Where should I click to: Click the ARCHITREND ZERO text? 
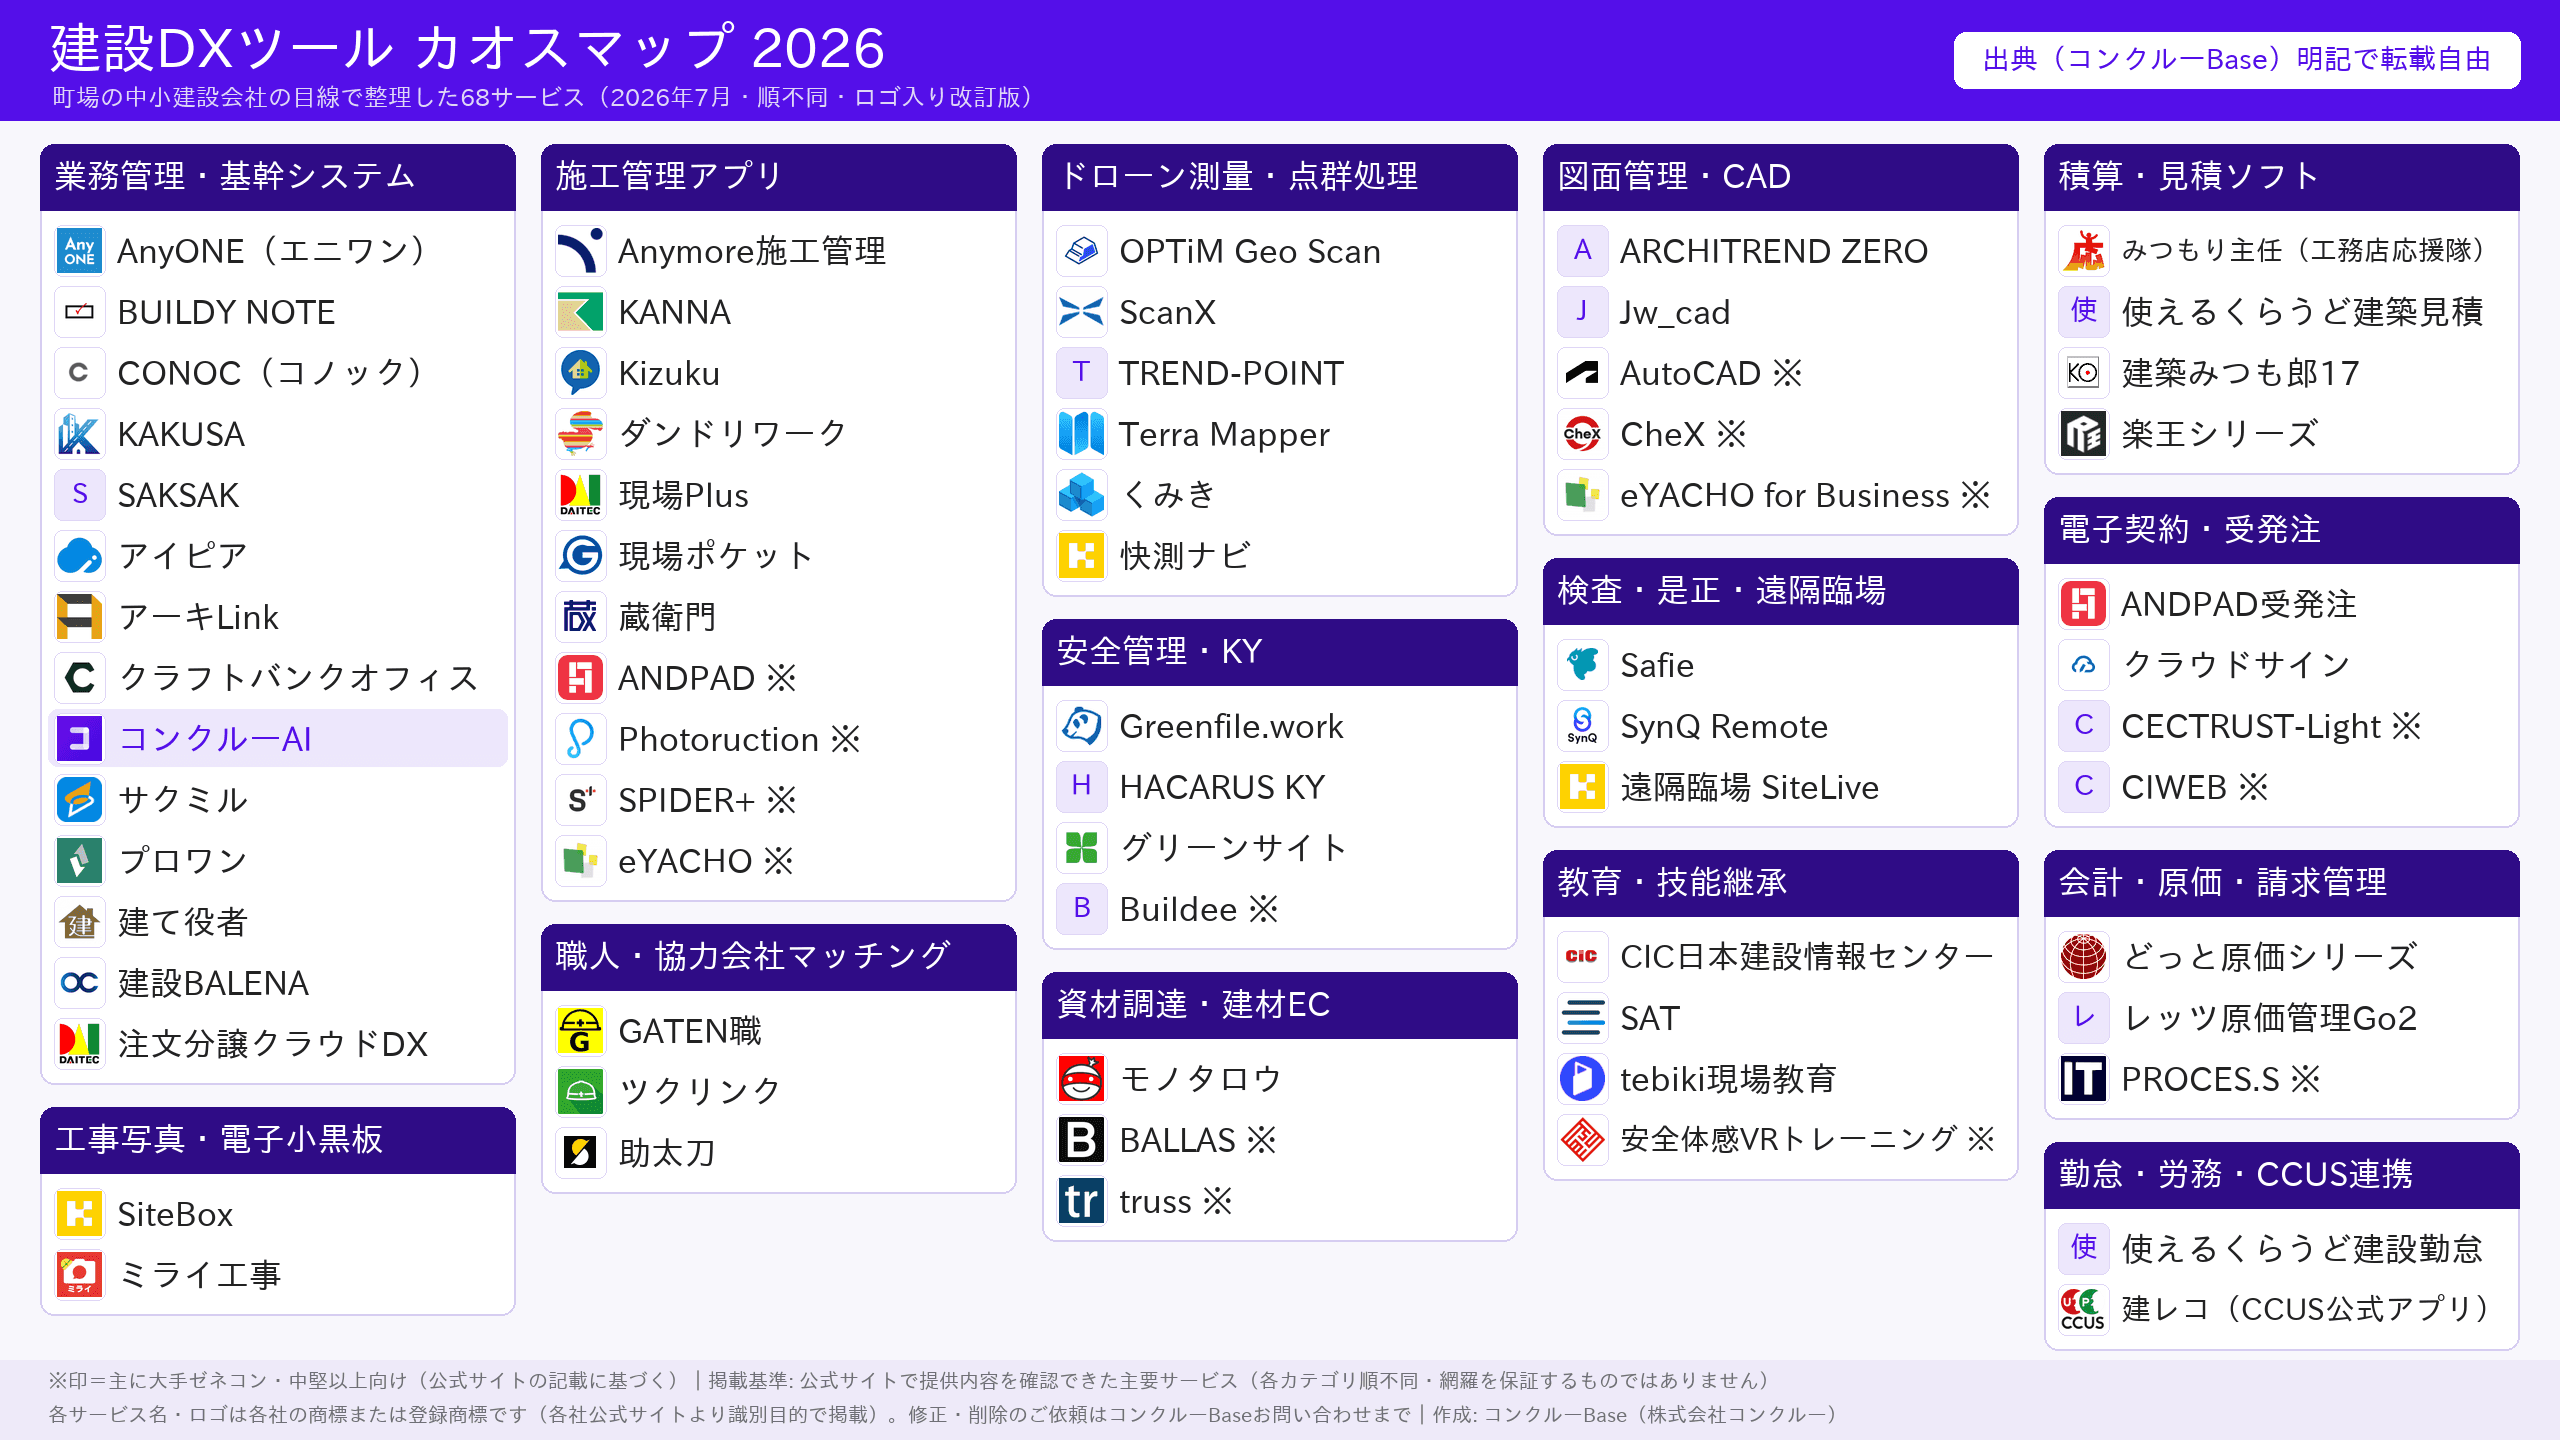point(1774,251)
